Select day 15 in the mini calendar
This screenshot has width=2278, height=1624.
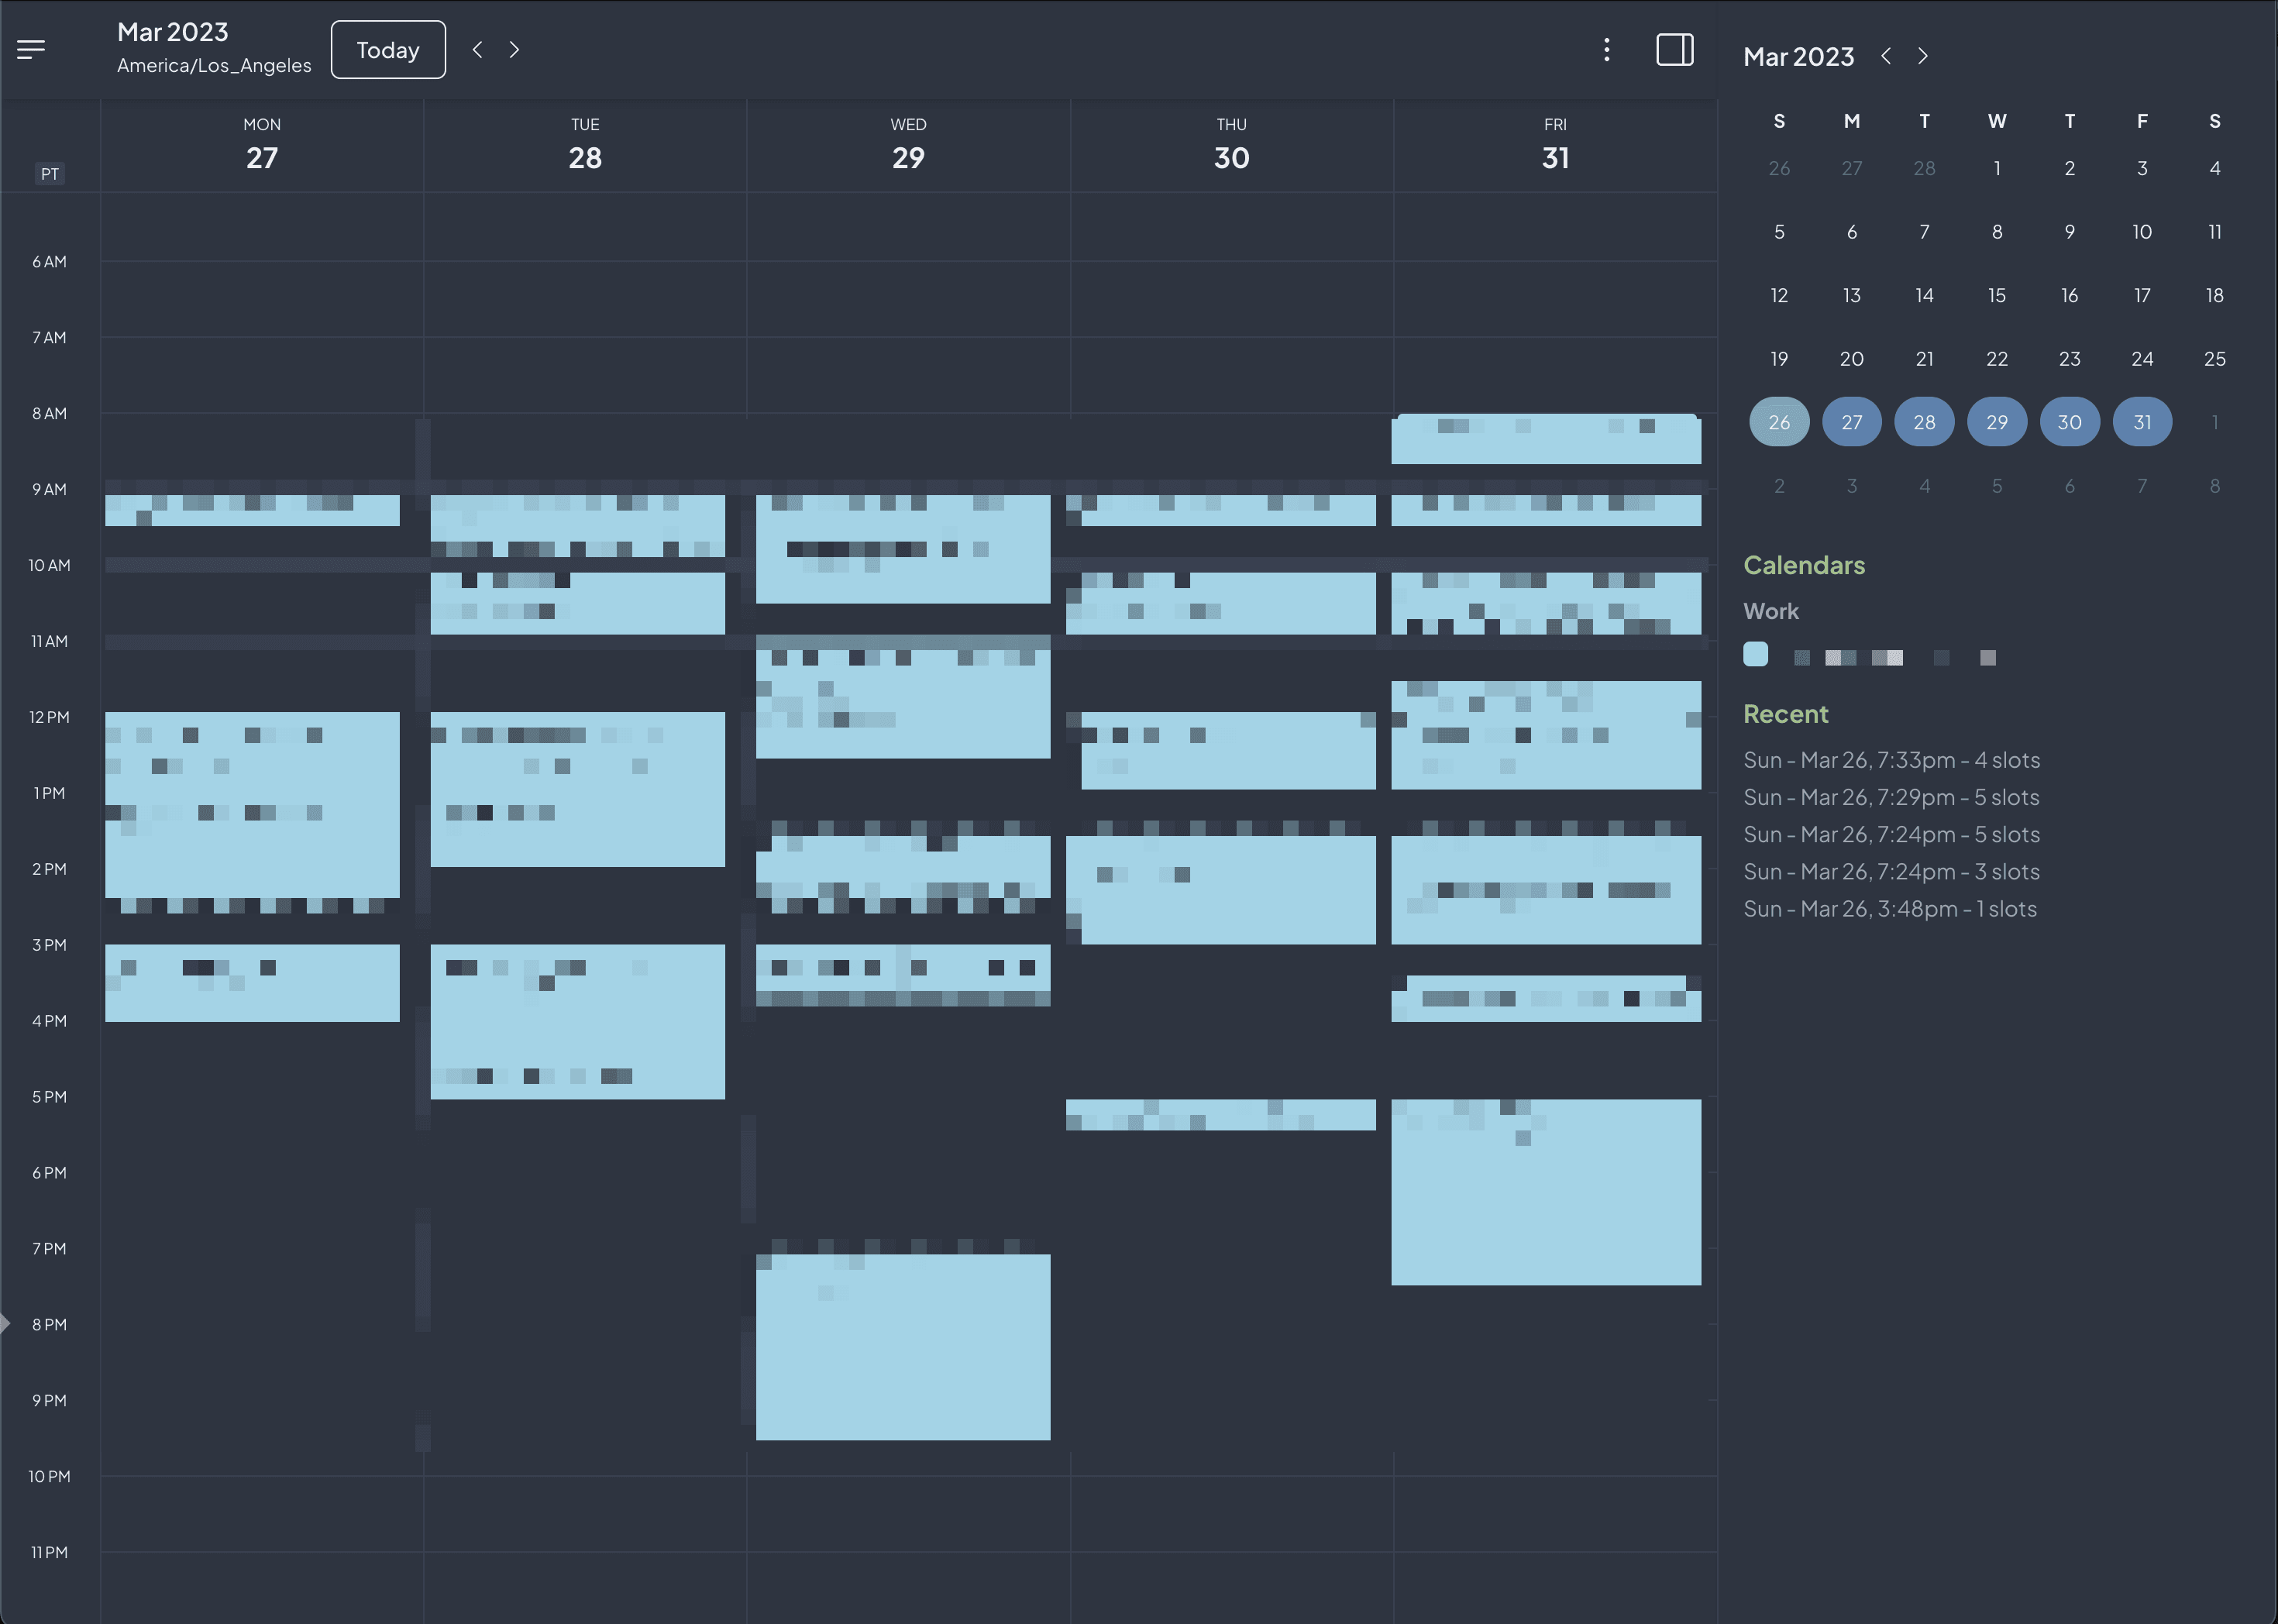1996,295
